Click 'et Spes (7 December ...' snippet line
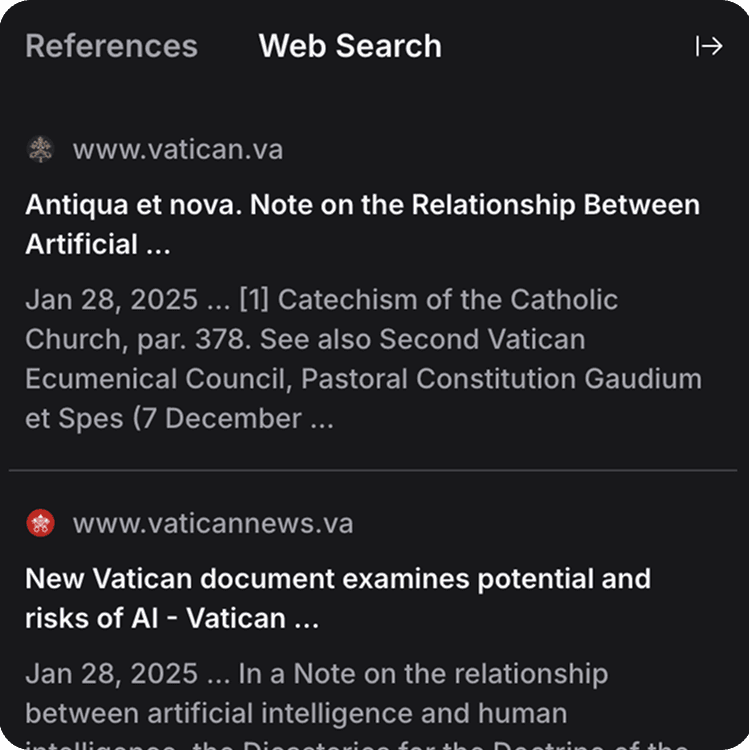 coord(180,418)
